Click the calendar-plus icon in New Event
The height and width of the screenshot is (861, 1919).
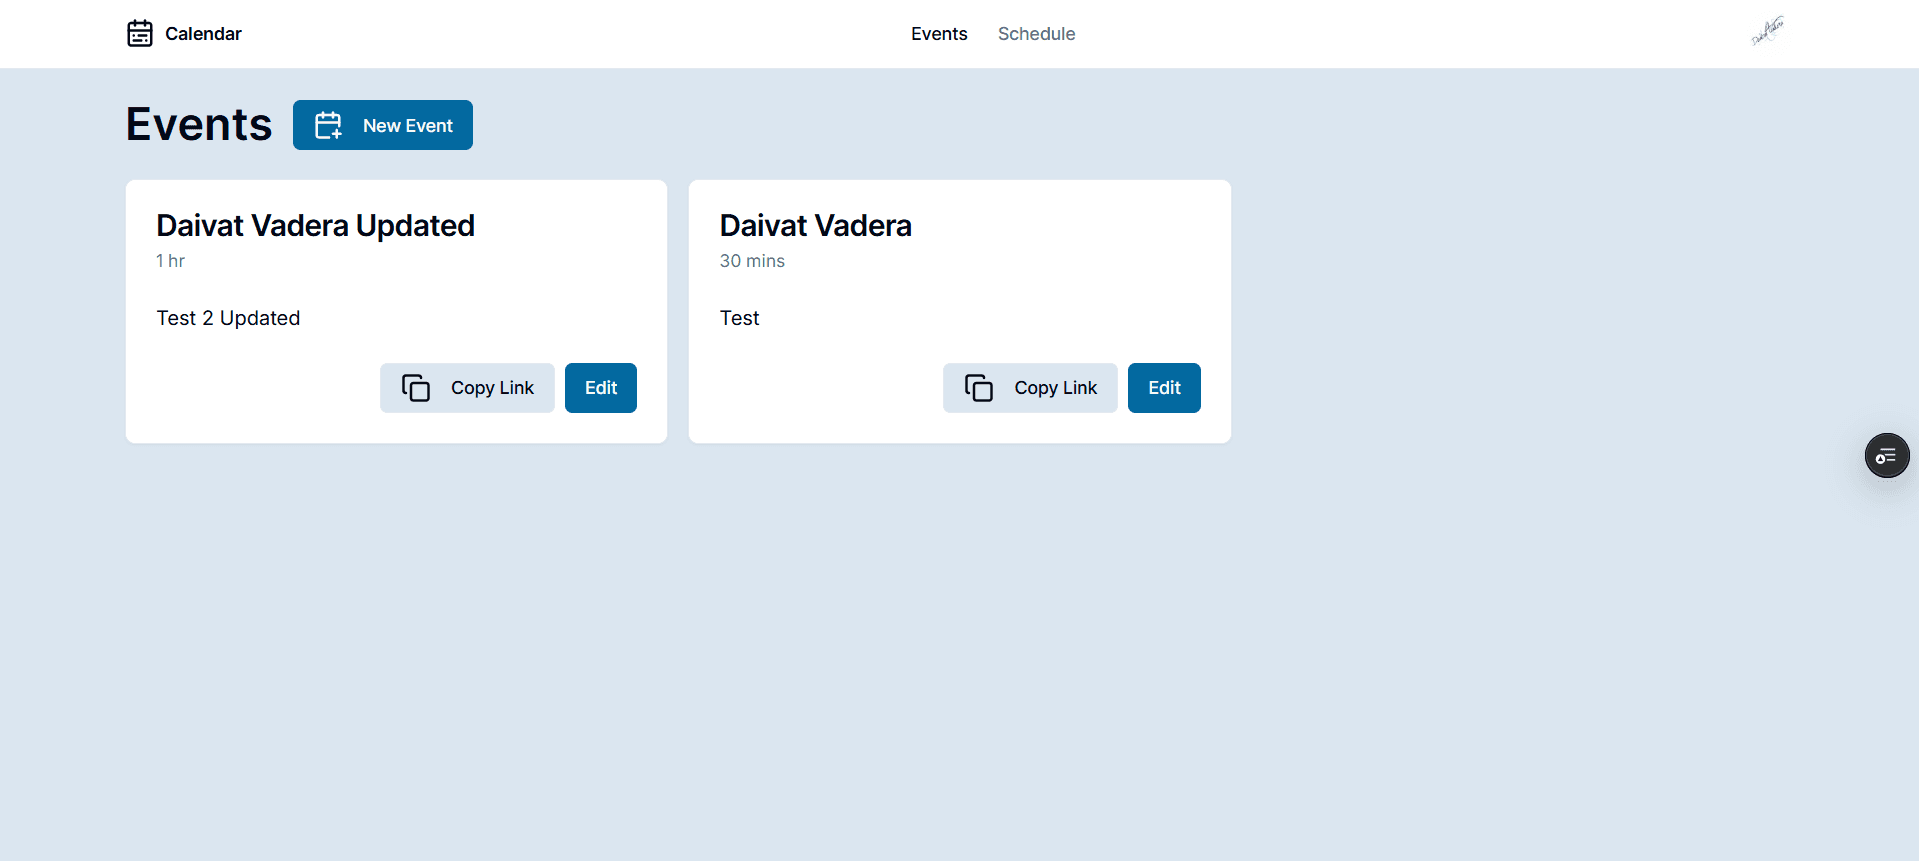pos(328,126)
